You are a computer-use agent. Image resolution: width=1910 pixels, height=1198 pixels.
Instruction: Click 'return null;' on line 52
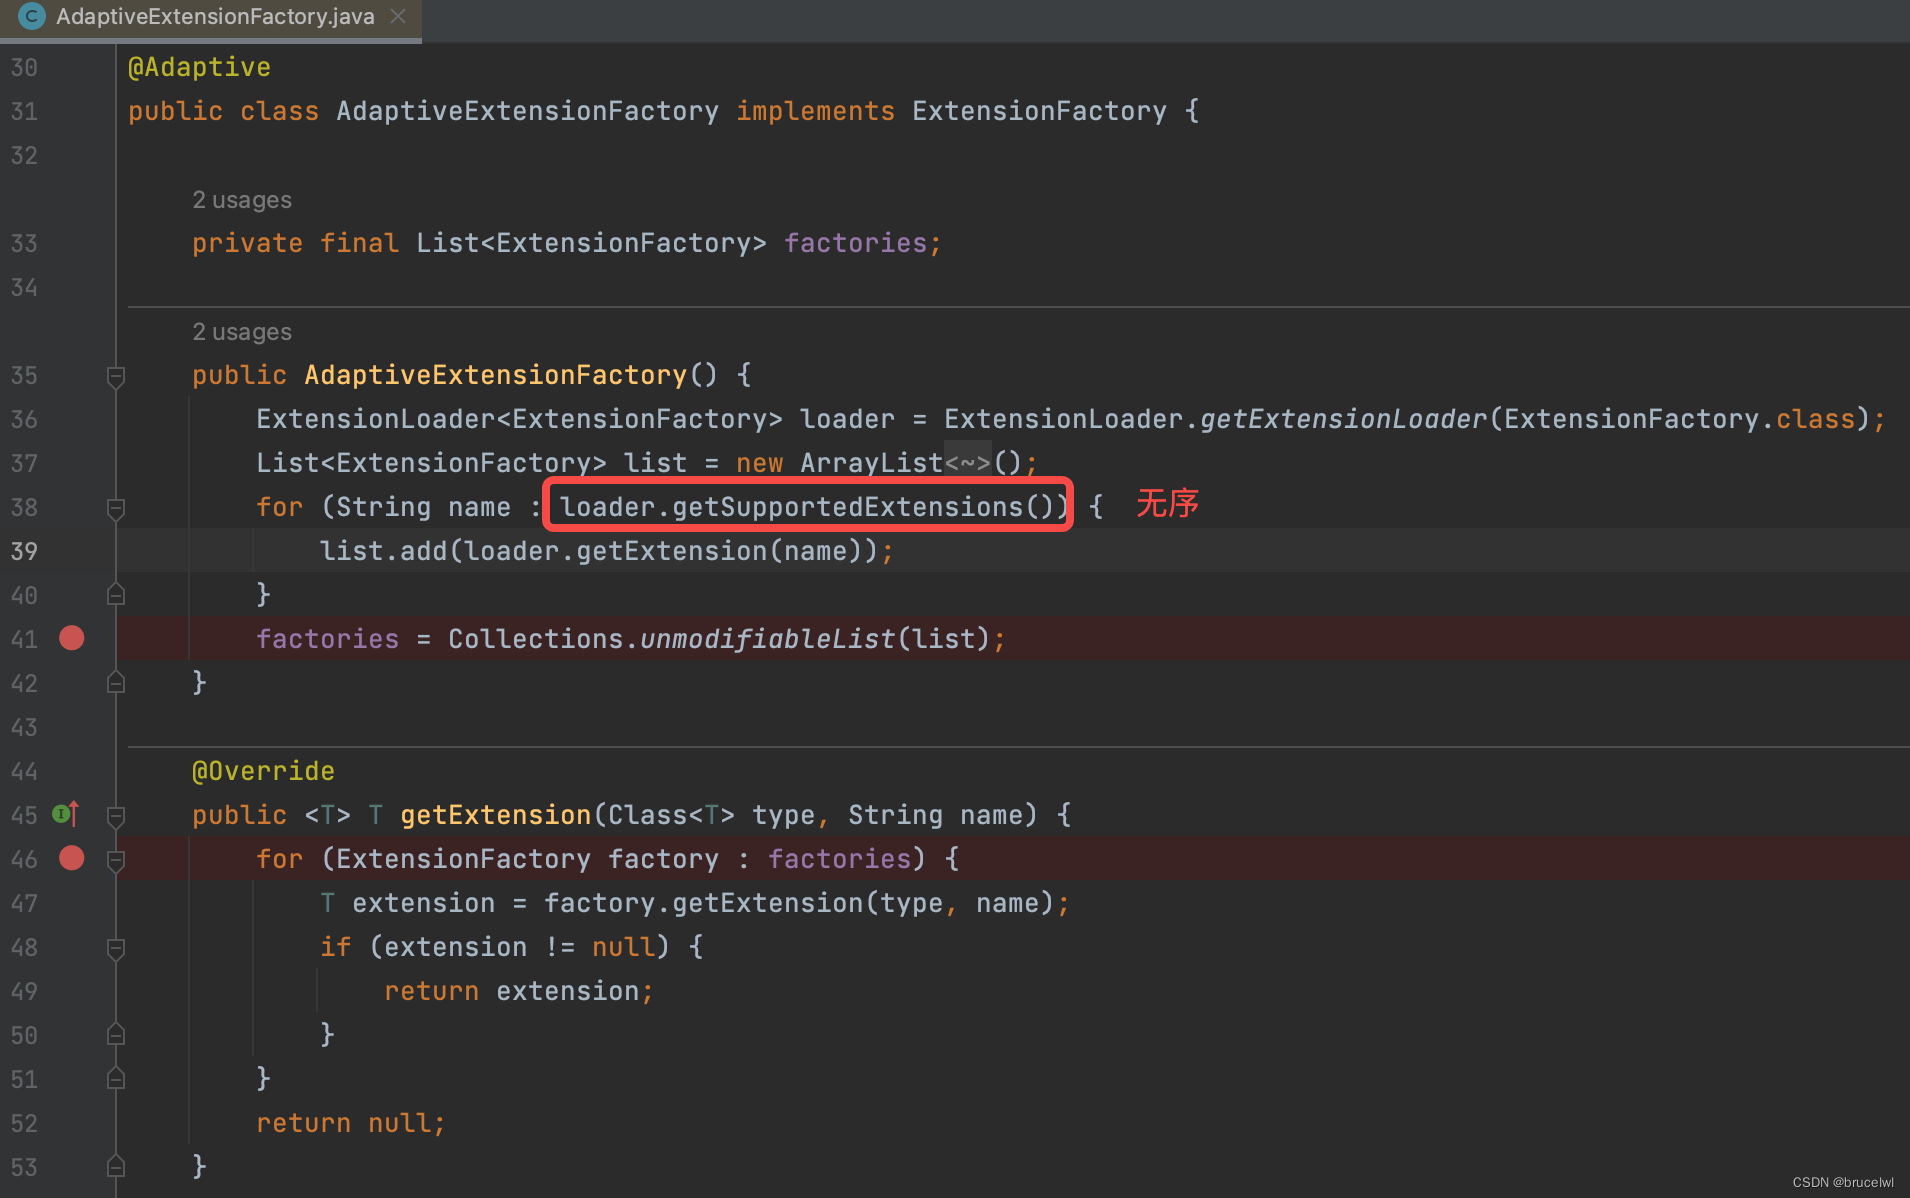tap(351, 1123)
